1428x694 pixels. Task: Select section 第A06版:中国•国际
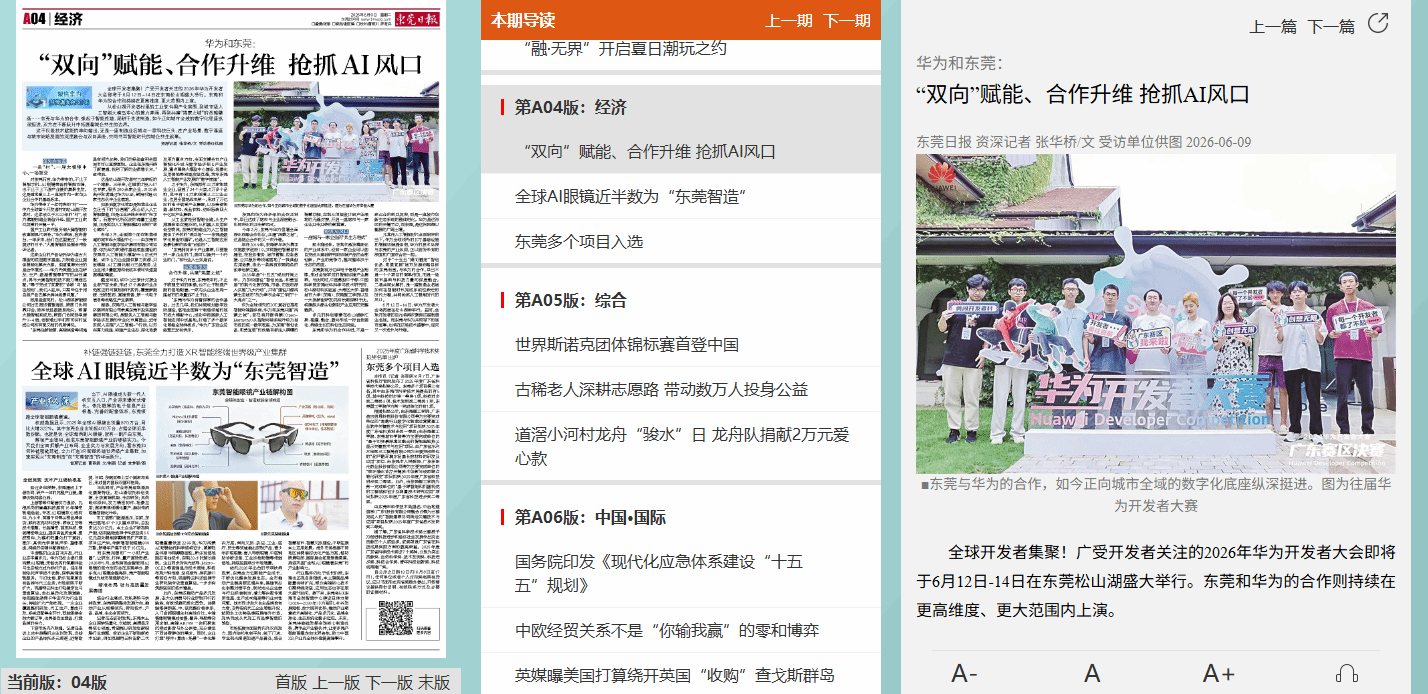590,517
